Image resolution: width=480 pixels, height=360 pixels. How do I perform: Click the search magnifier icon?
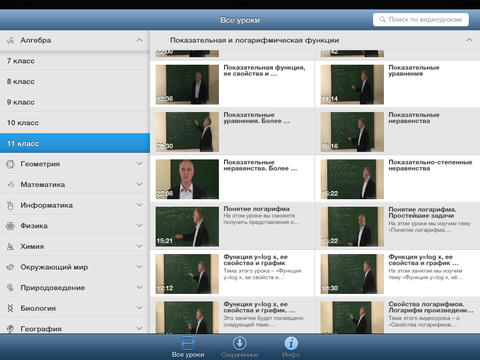(x=382, y=20)
